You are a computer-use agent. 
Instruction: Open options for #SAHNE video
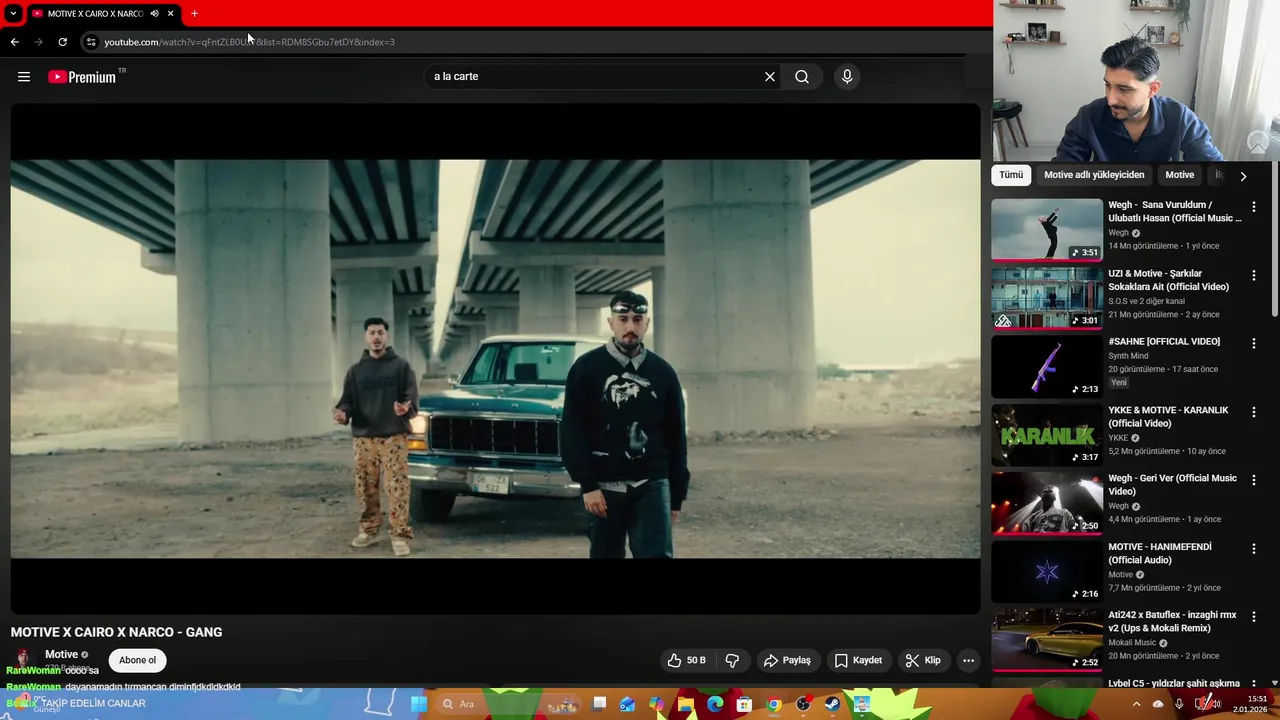coord(1254,343)
